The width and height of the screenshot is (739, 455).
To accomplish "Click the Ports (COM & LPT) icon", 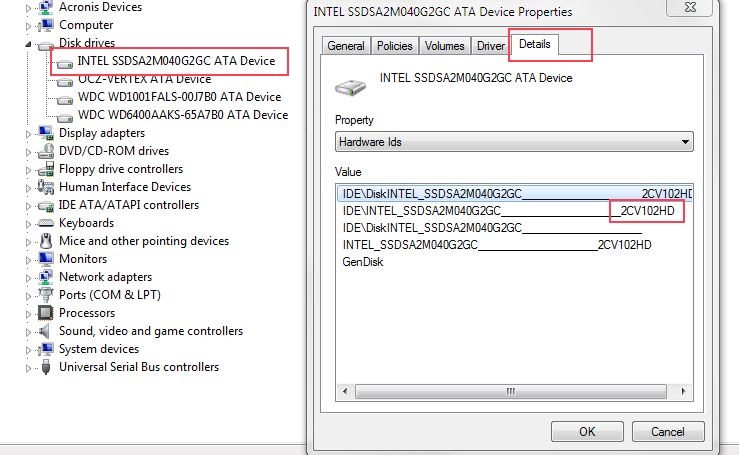I will tap(46, 295).
